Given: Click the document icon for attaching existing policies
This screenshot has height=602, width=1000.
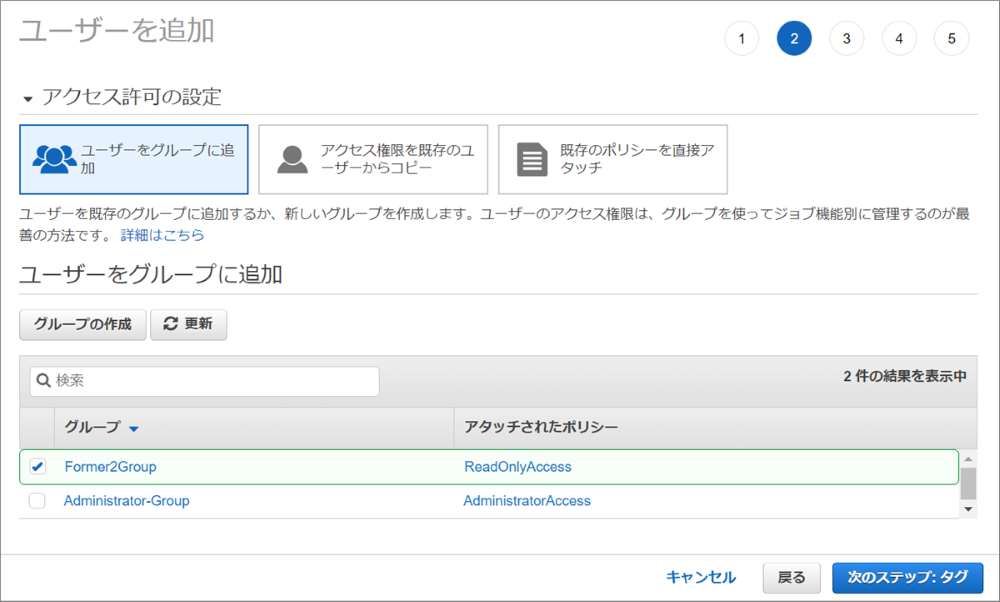Looking at the screenshot, I should click(532, 159).
